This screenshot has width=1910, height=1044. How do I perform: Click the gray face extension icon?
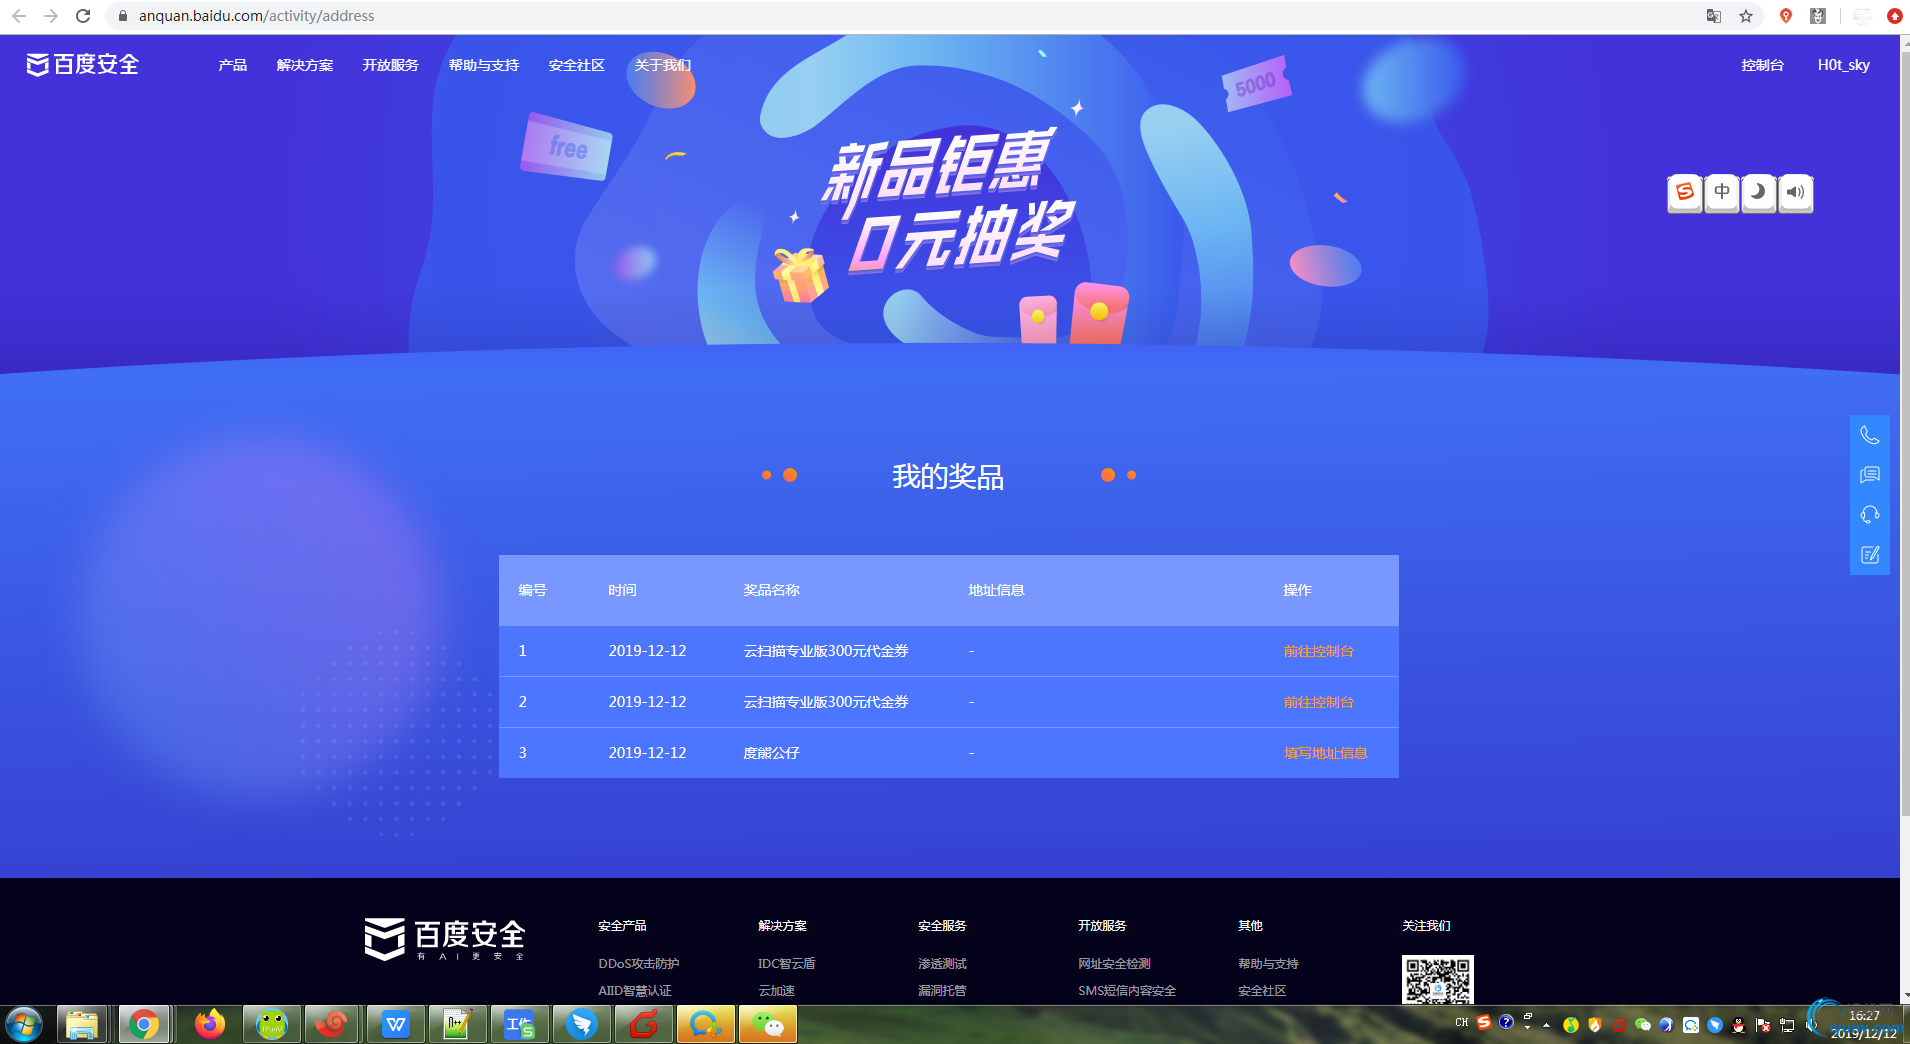click(x=1818, y=16)
